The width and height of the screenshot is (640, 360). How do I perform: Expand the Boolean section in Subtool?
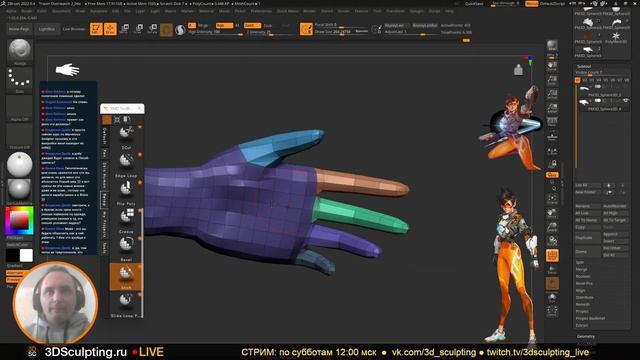point(582,276)
